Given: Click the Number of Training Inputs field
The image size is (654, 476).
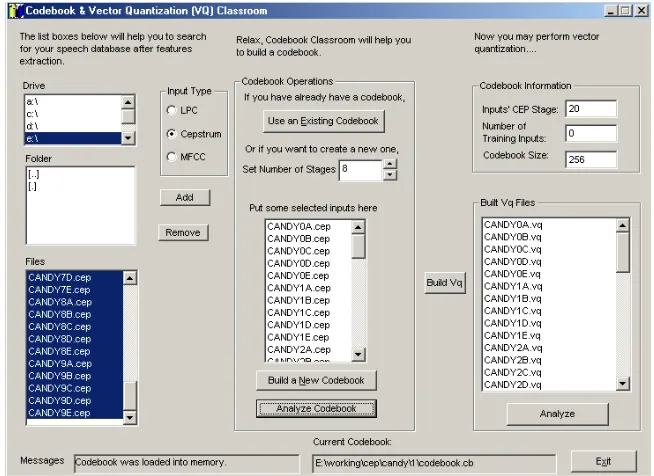Looking at the screenshot, I should 591,133.
